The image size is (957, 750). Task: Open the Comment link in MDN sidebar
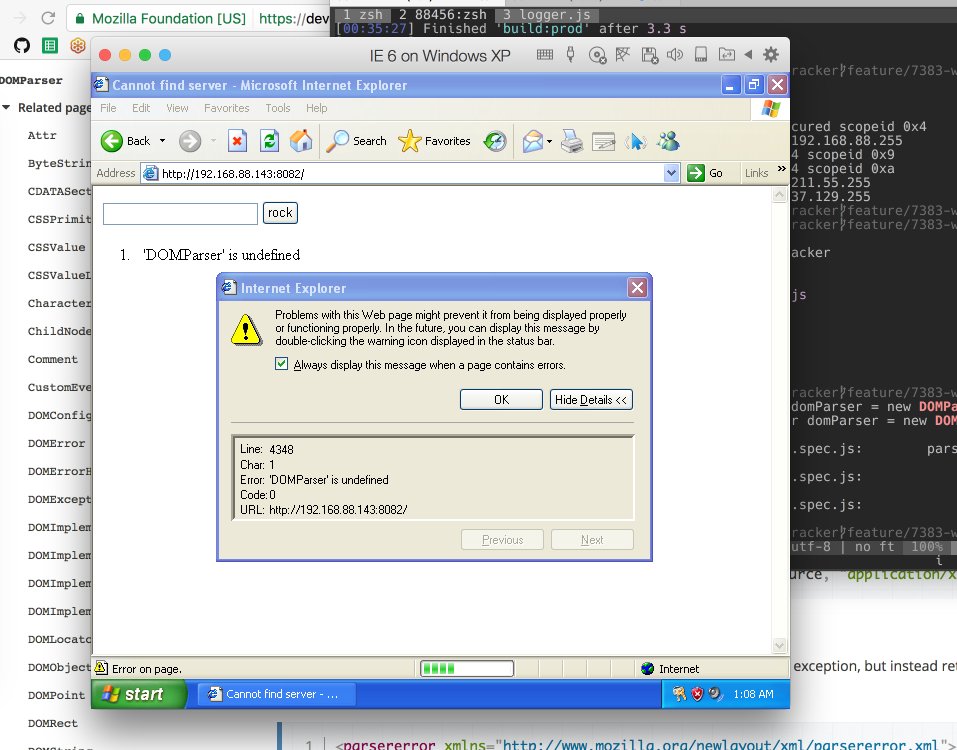[52, 359]
